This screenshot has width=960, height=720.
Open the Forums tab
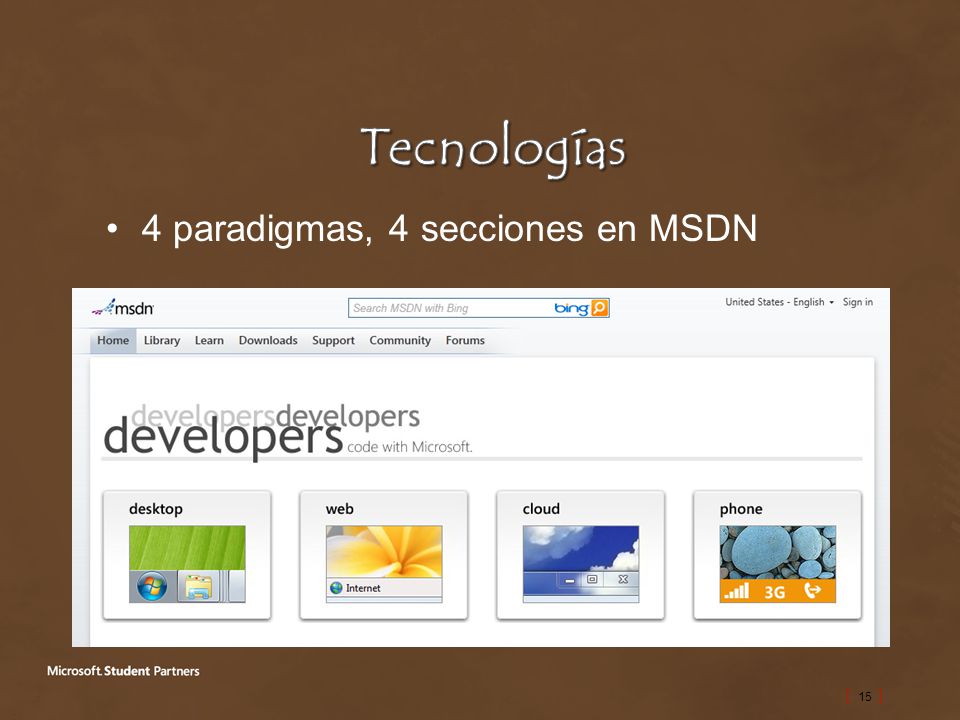point(465,340)
